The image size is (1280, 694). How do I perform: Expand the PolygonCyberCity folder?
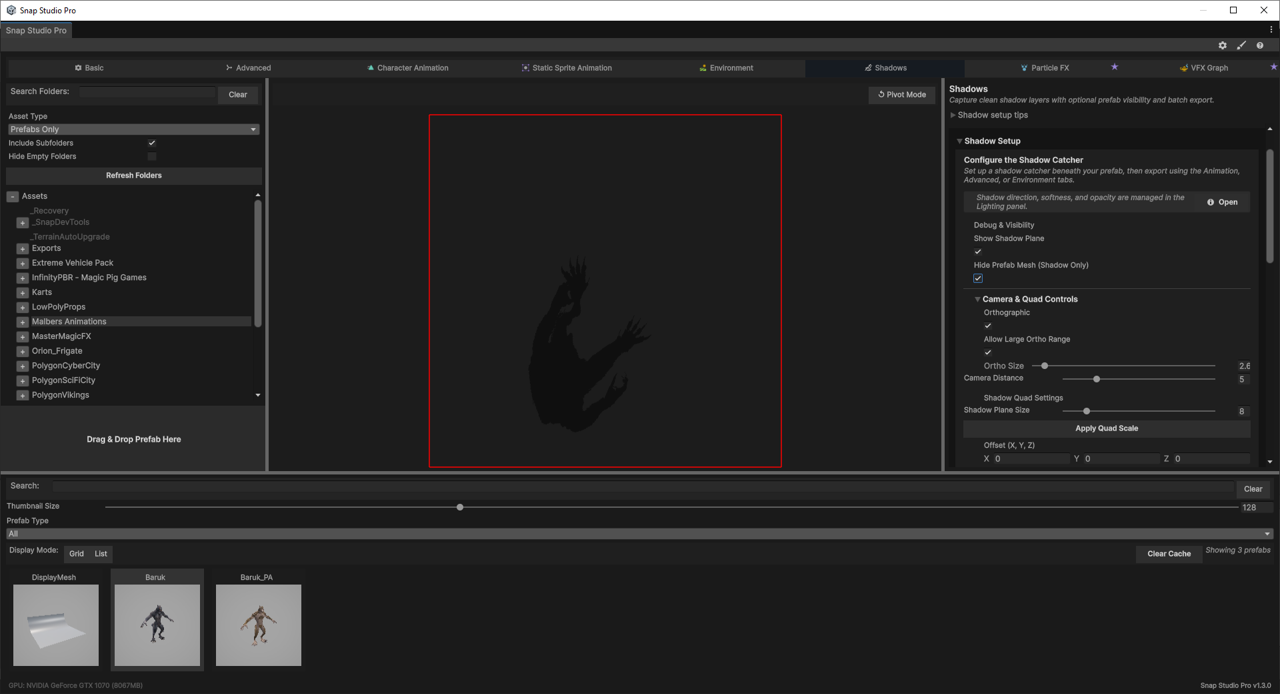22,366
